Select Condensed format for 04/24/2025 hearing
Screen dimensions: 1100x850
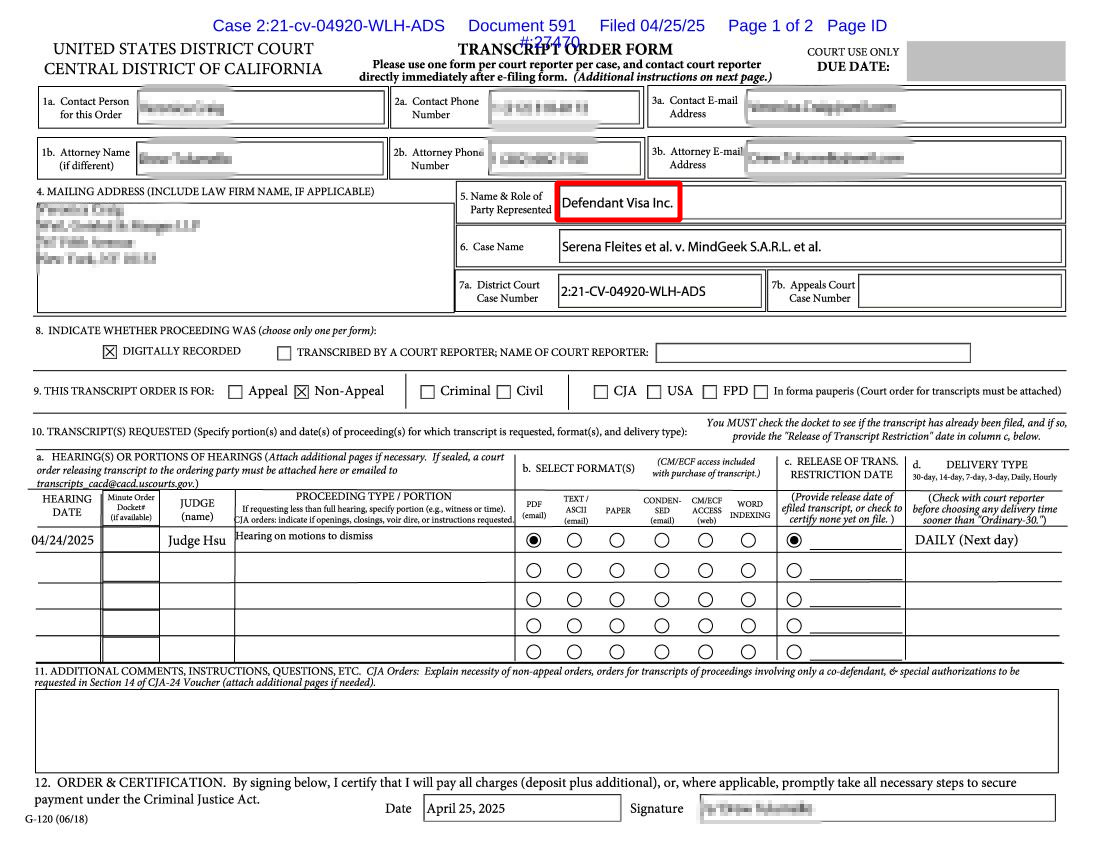coord(662,541)
